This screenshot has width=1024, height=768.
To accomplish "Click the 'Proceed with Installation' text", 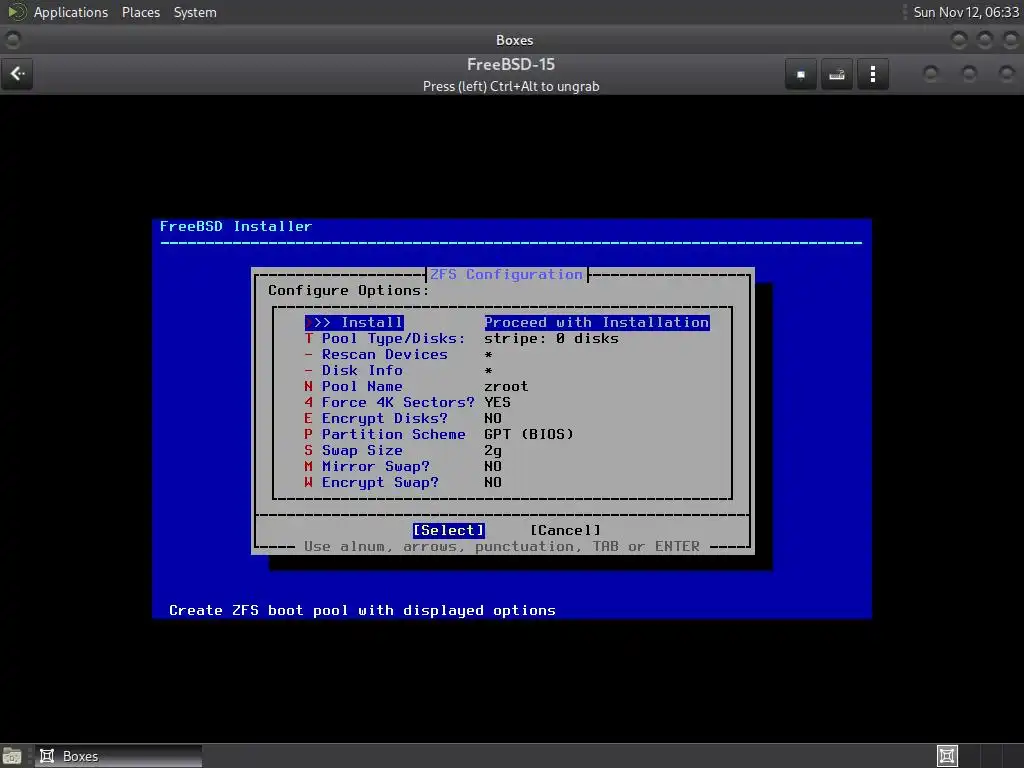I will 597,323.
